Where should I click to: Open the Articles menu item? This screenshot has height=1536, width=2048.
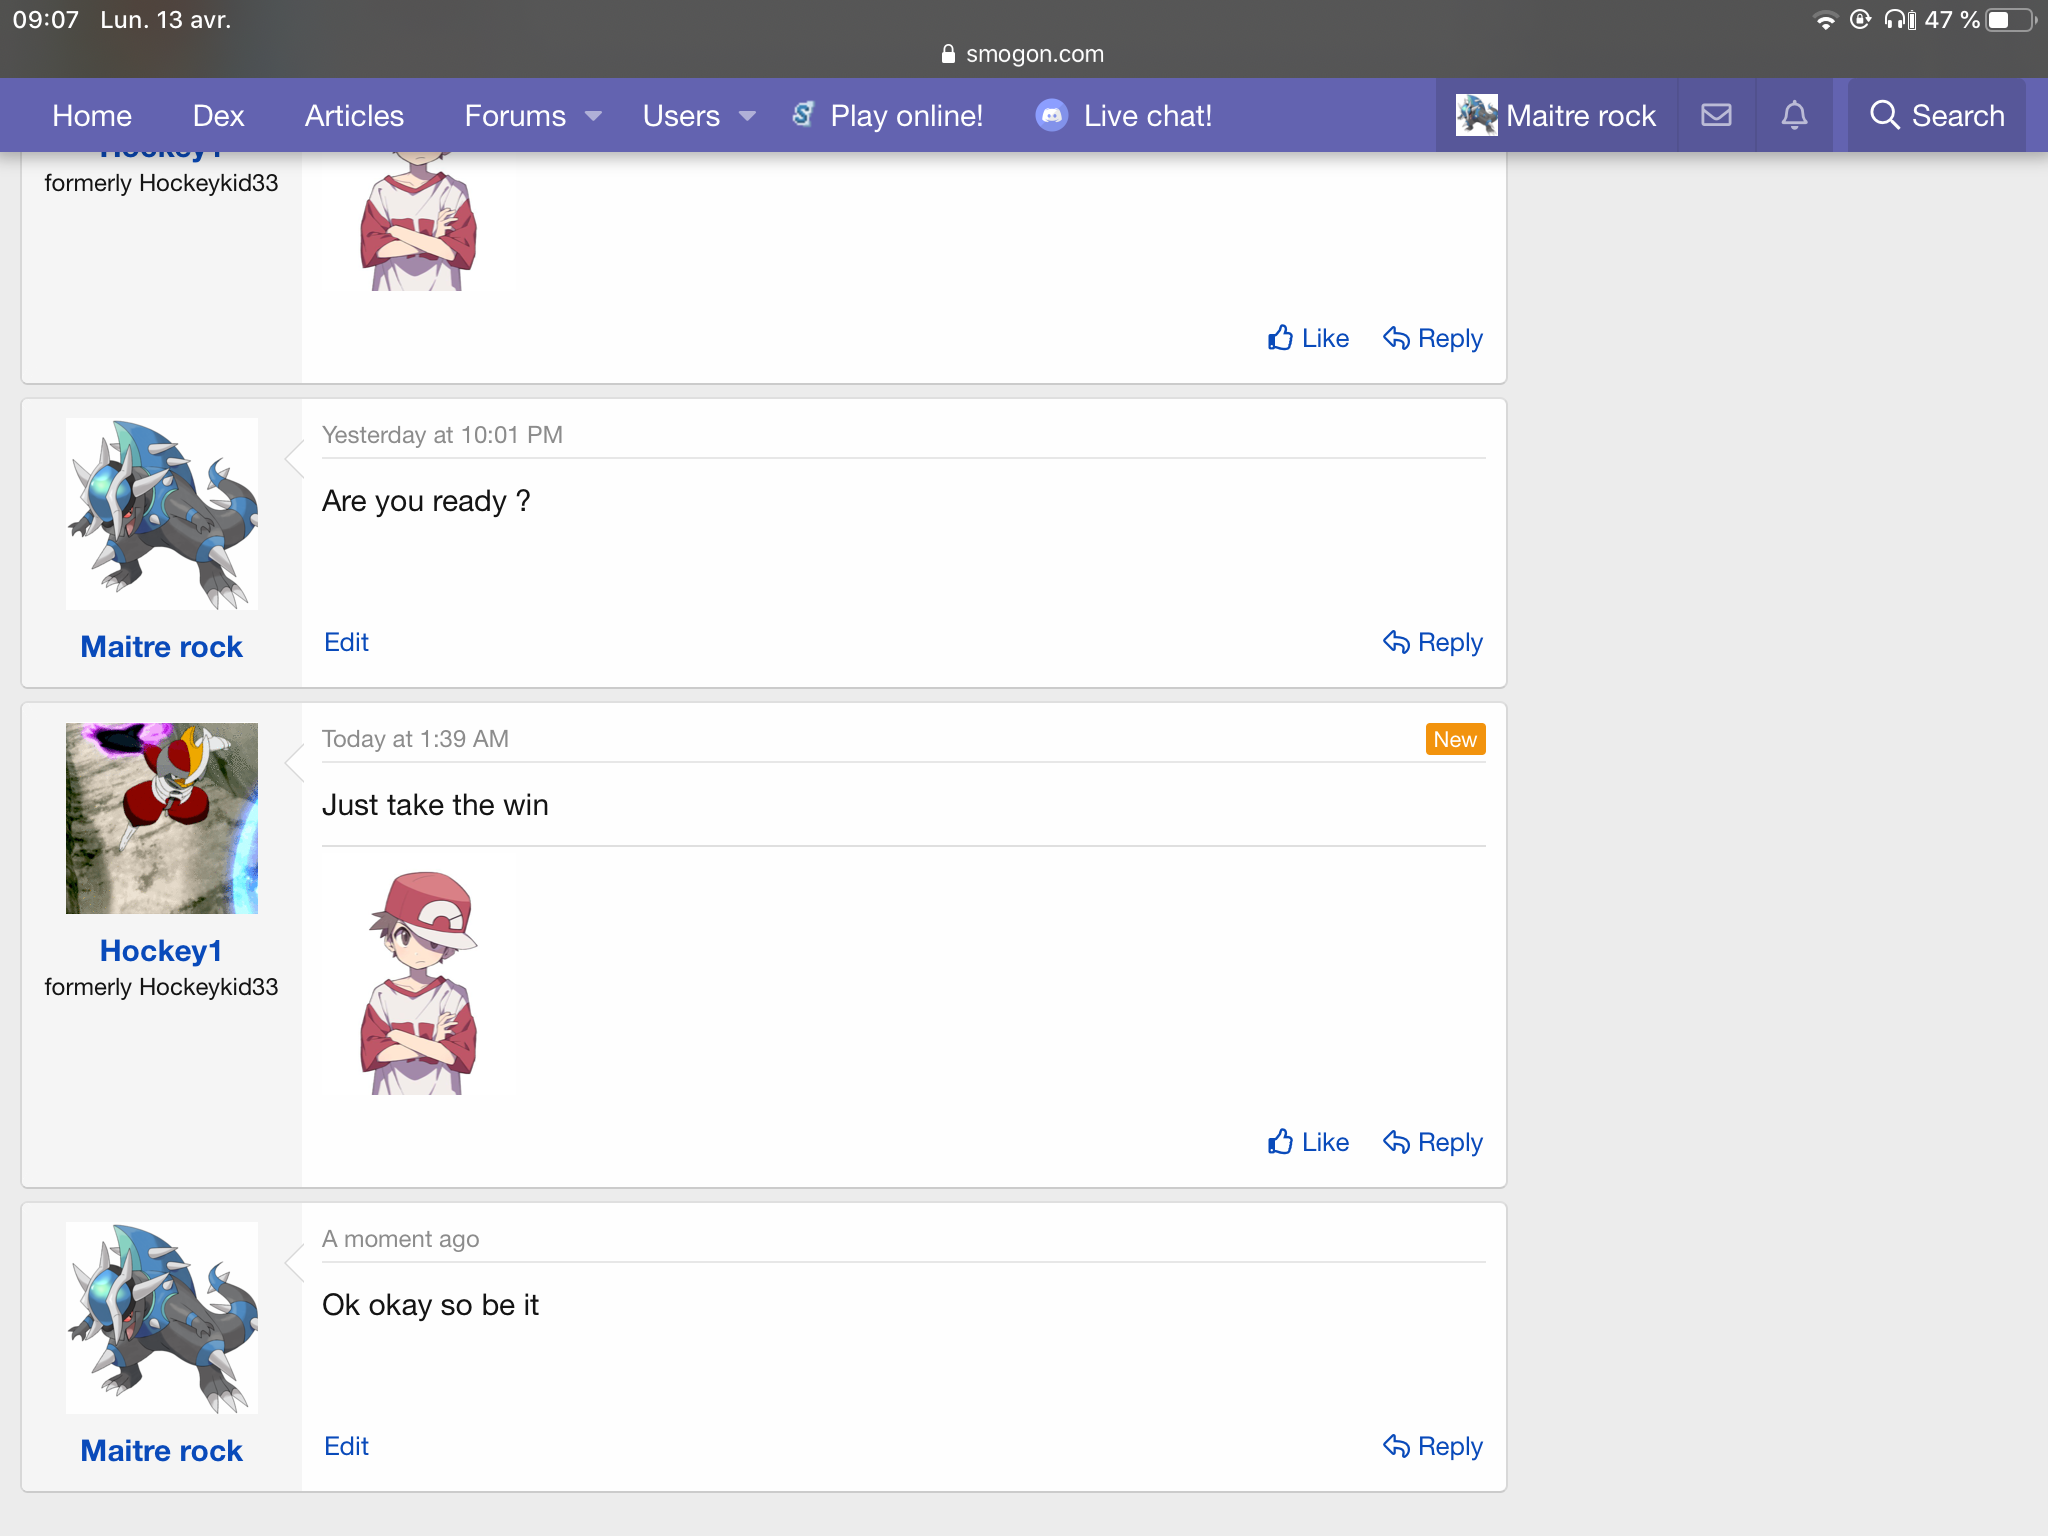tap(354, 115)
